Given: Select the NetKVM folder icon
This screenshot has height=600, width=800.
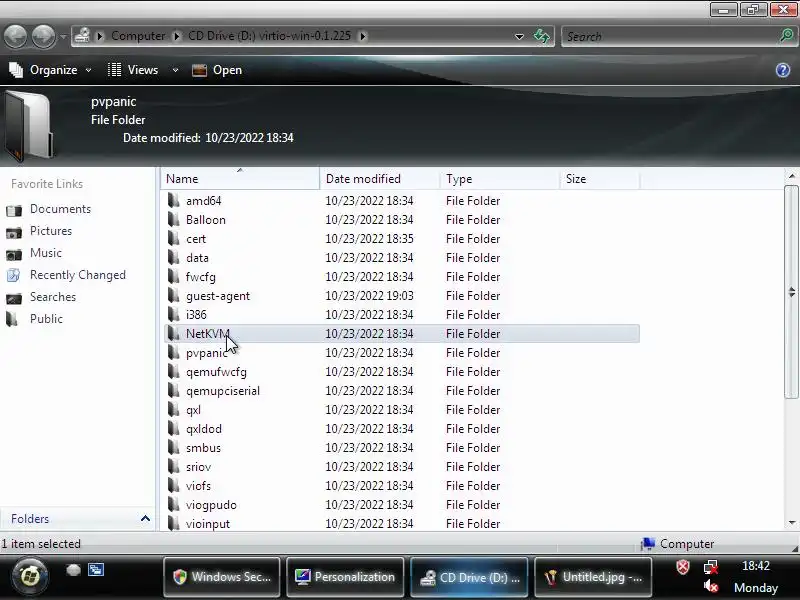Looking at the screenshot, I should pos(174,334).
